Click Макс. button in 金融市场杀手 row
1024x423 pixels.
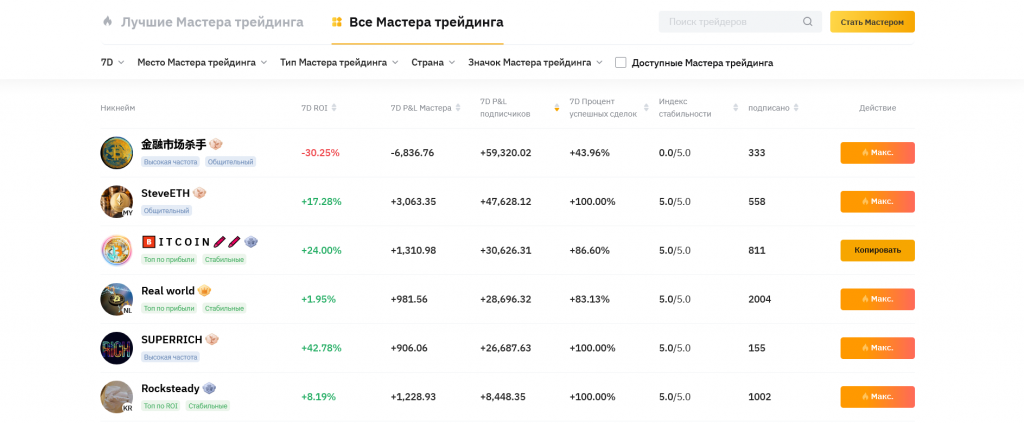click(877, 153)
